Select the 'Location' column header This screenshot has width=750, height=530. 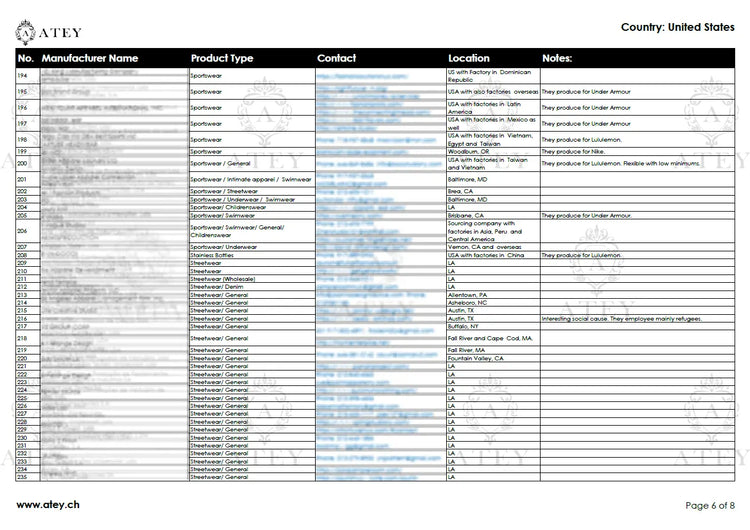coord(469,58)
